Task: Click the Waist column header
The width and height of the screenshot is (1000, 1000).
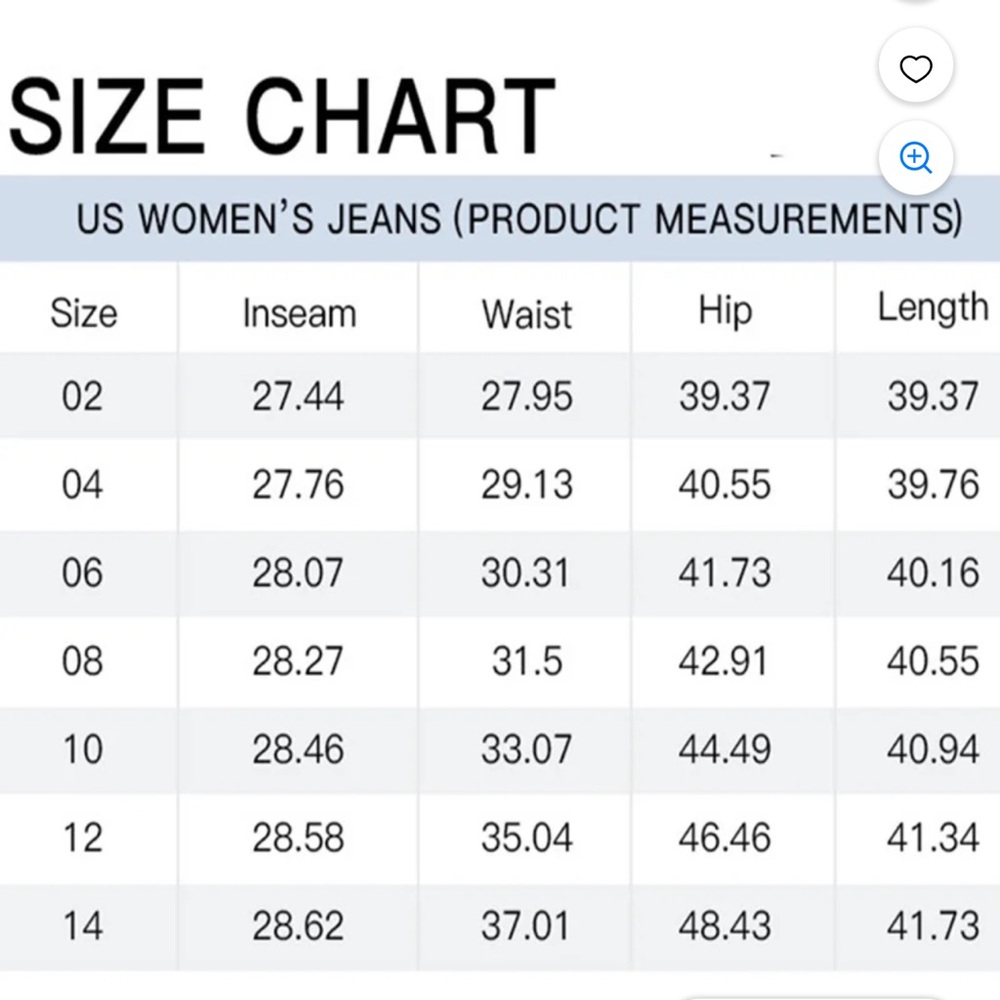Action: 527,314
